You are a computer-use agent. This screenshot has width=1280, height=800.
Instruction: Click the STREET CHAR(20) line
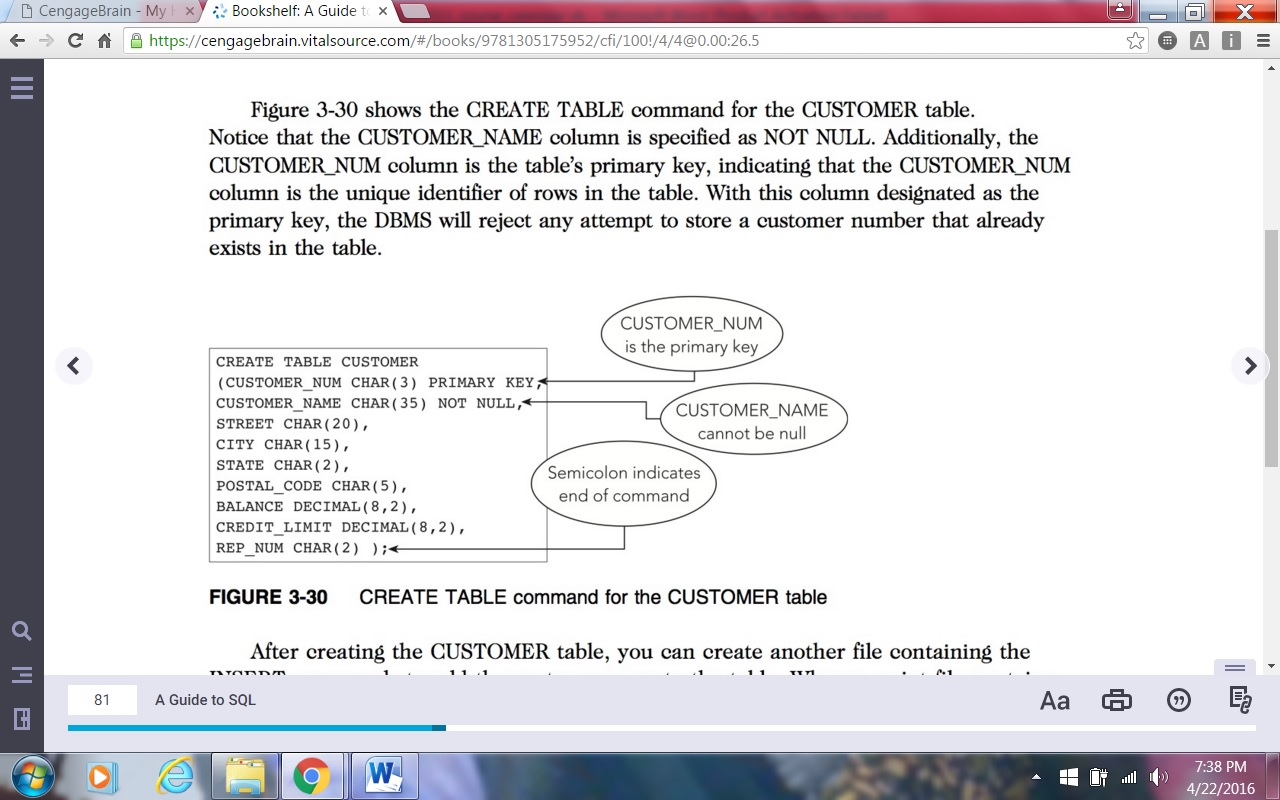click(x=292, y=424)
